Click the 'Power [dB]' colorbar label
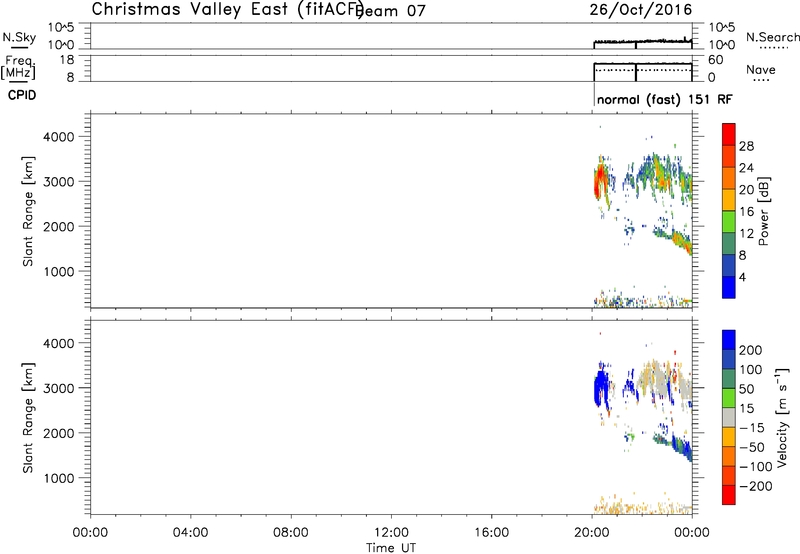Image resolution: width=800 pixels, height=554 pixels. (764, 211)
